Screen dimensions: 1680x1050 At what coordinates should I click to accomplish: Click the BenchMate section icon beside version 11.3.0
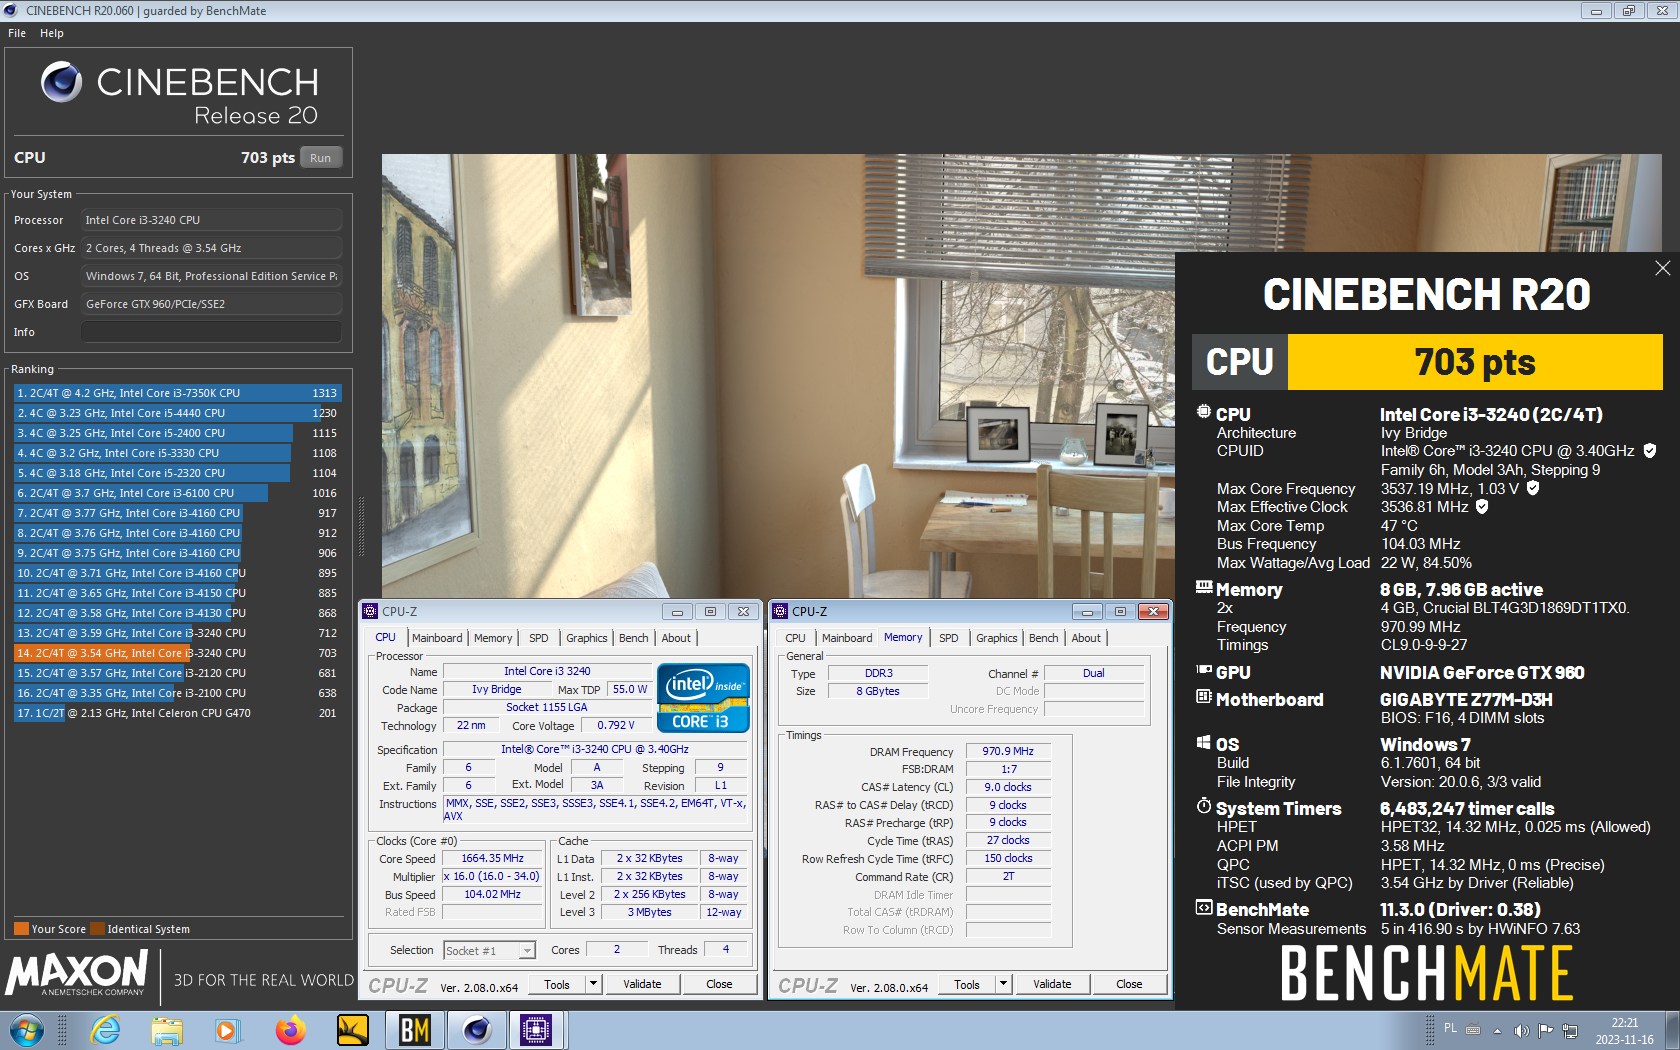point(1204,908)
